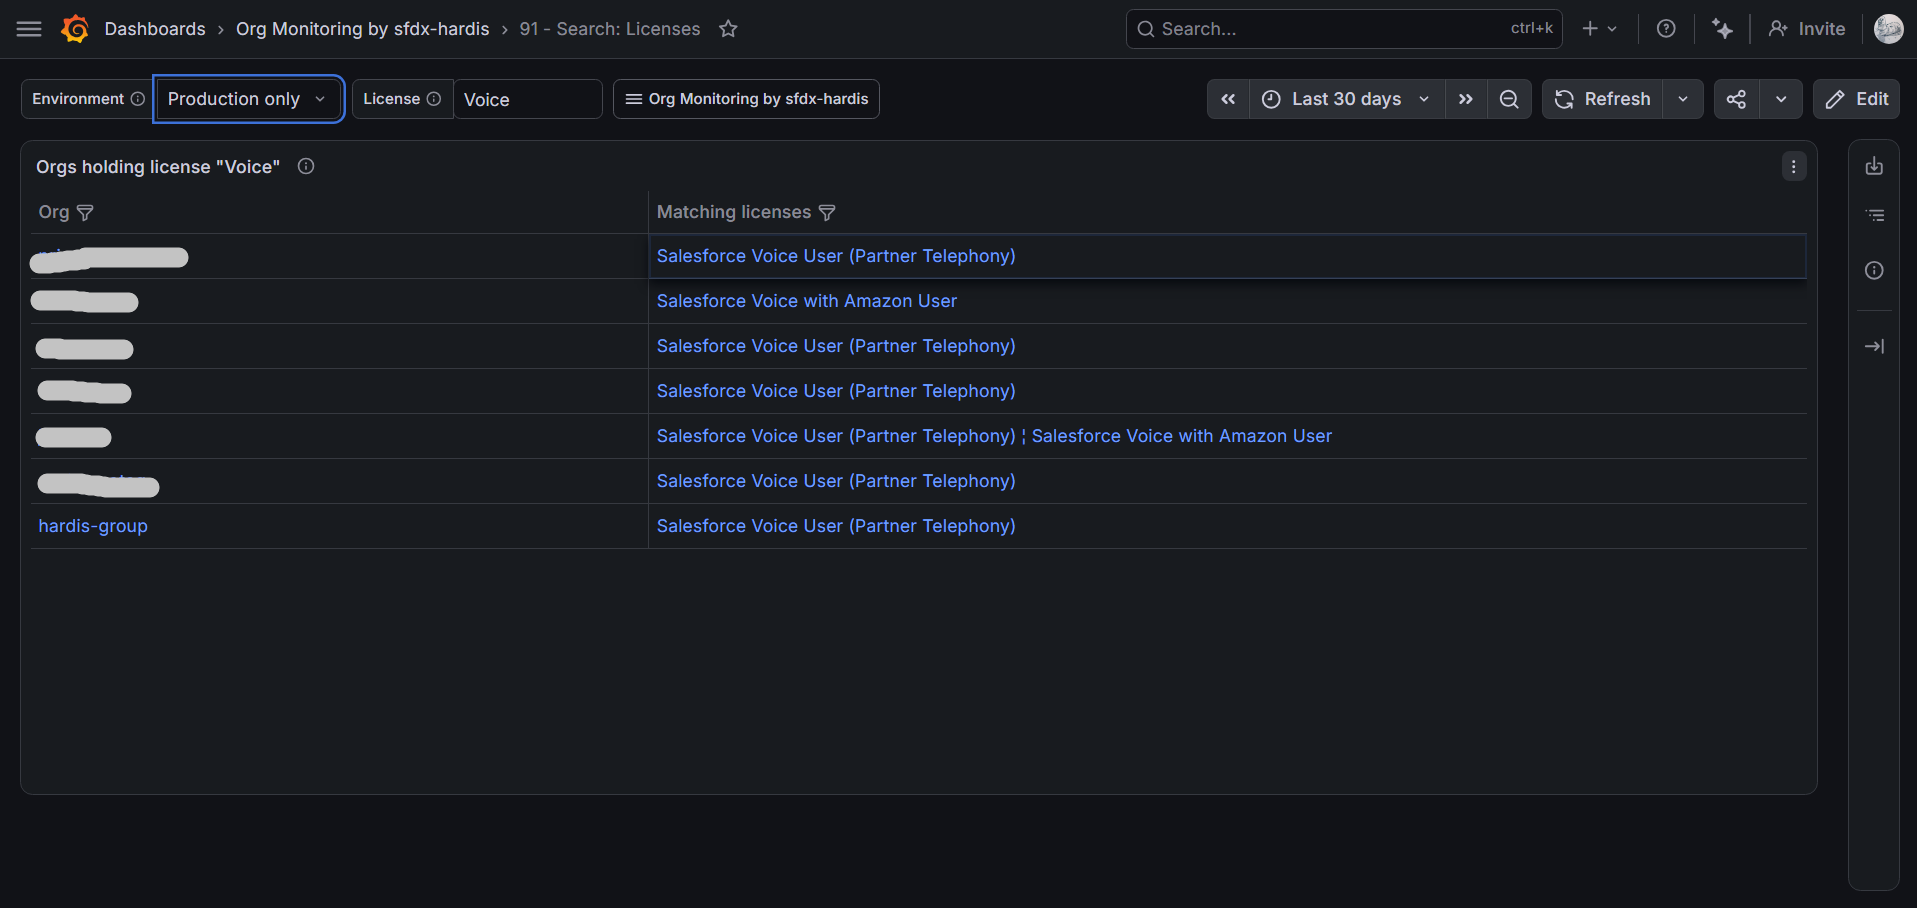The image size is (1917, 908).
Task: Click the export icon in right sidebar
Action: pos(1874,166)
